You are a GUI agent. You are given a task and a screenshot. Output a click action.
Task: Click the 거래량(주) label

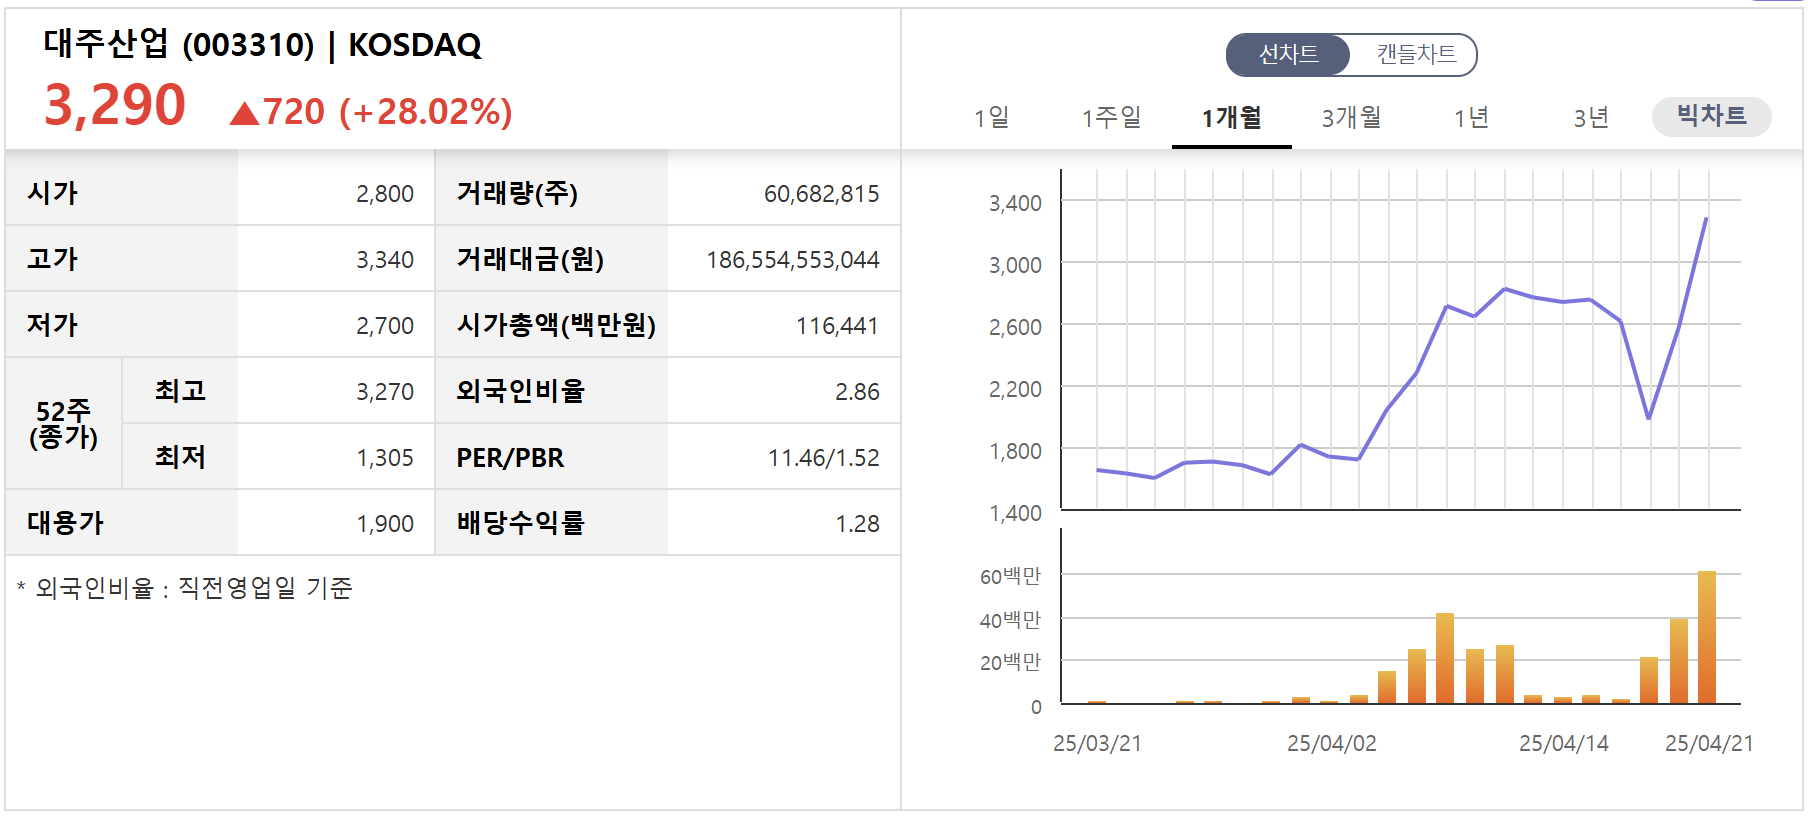[x=517, y=193]
